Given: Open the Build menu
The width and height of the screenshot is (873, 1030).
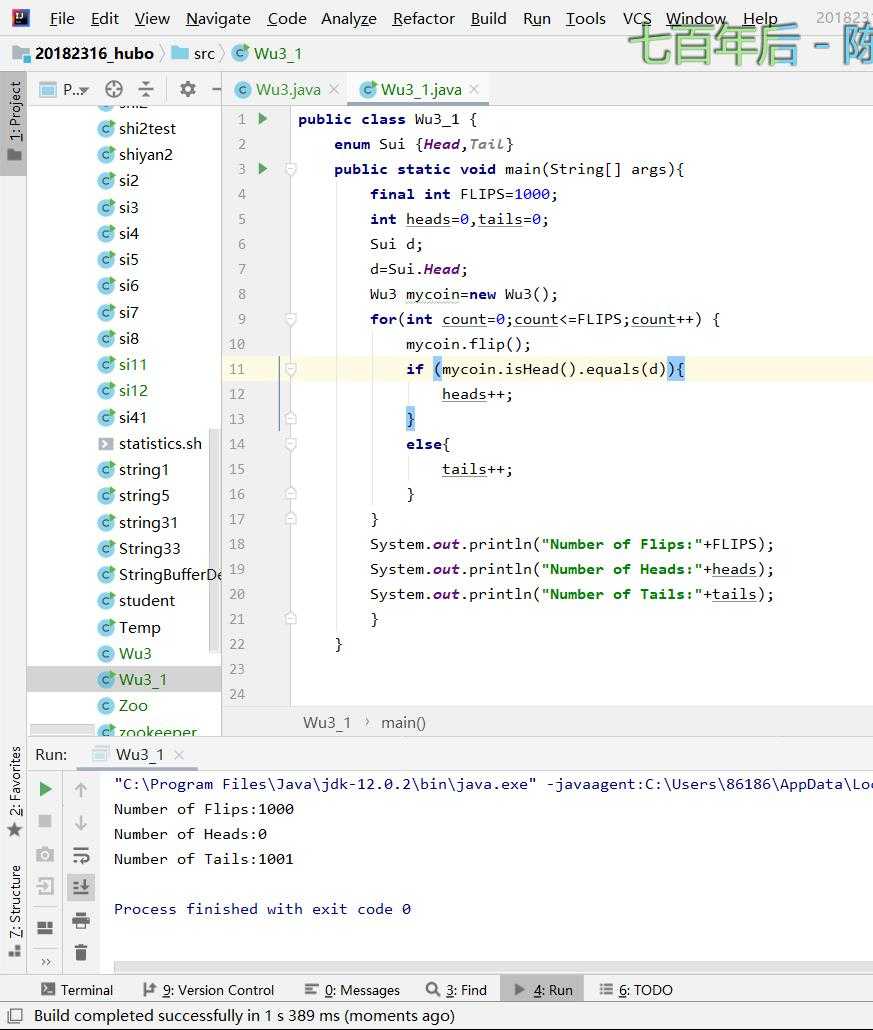Looking at the screenshot, I should click(x=488, y=18).
